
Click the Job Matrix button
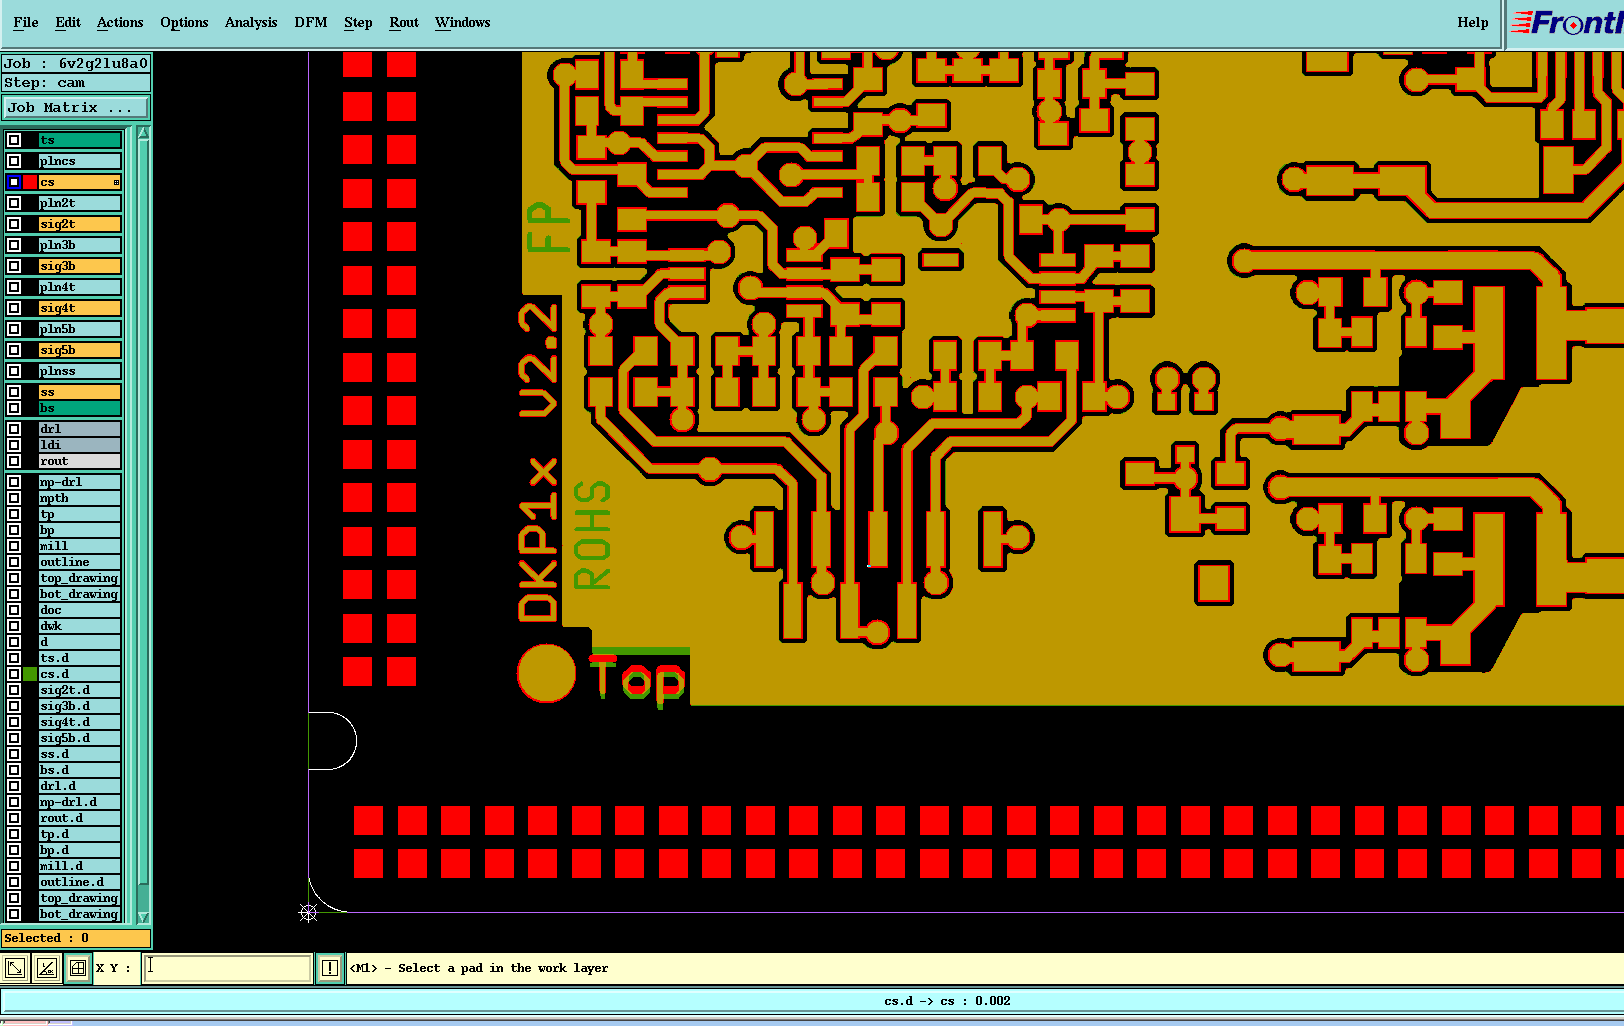(76, 108)
